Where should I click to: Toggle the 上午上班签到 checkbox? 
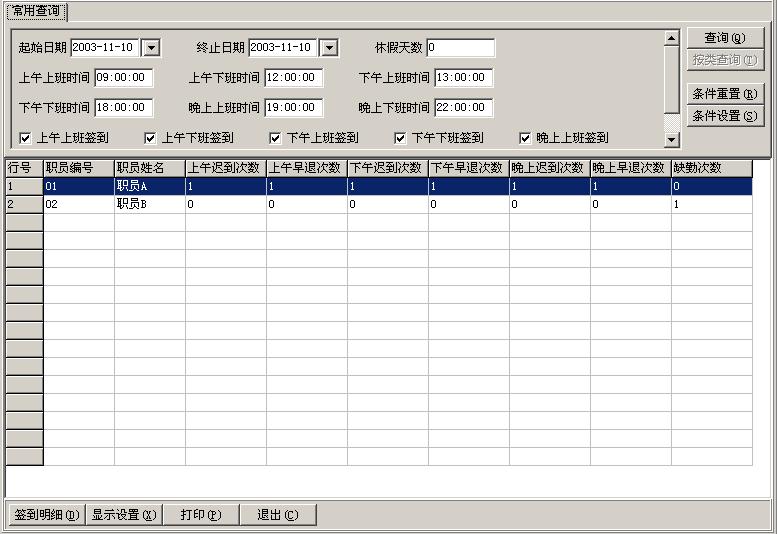(x=26, y=138)
